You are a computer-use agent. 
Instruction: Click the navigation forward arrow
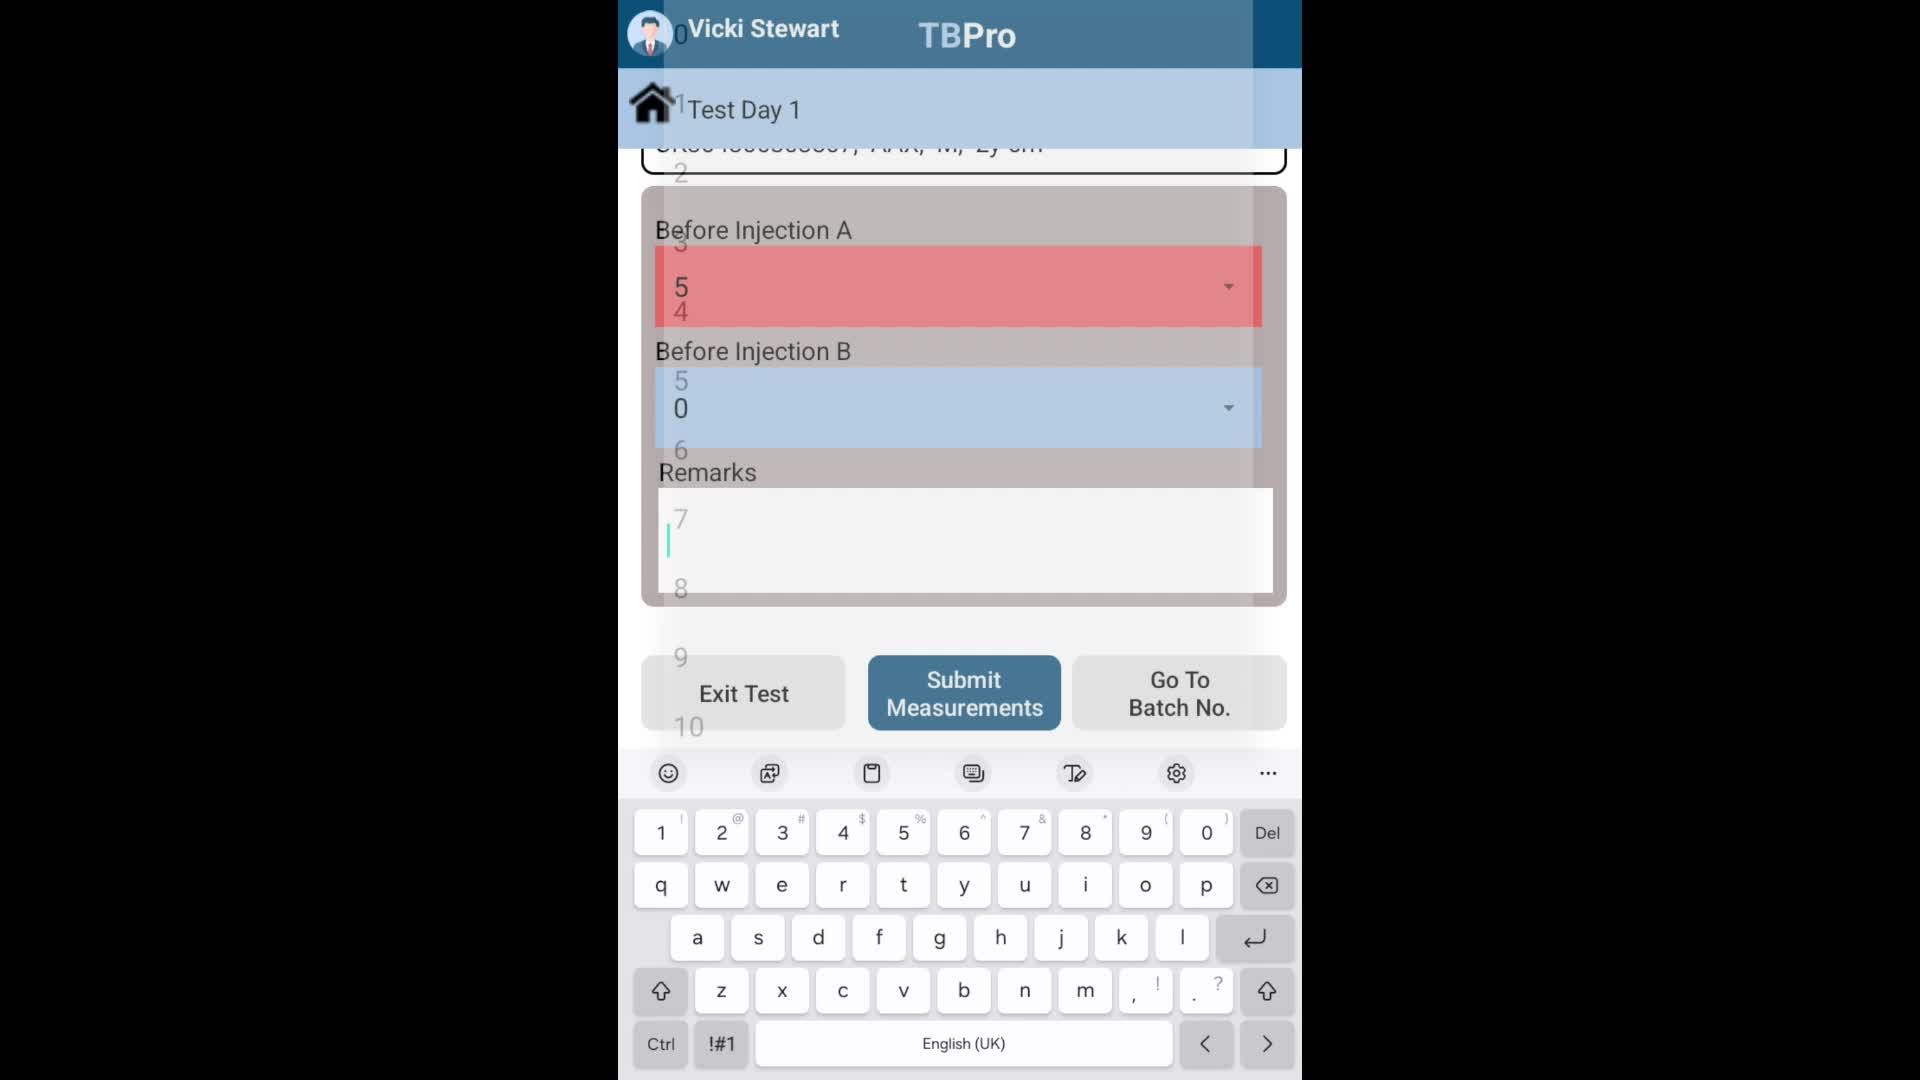click(1265, 1043)
